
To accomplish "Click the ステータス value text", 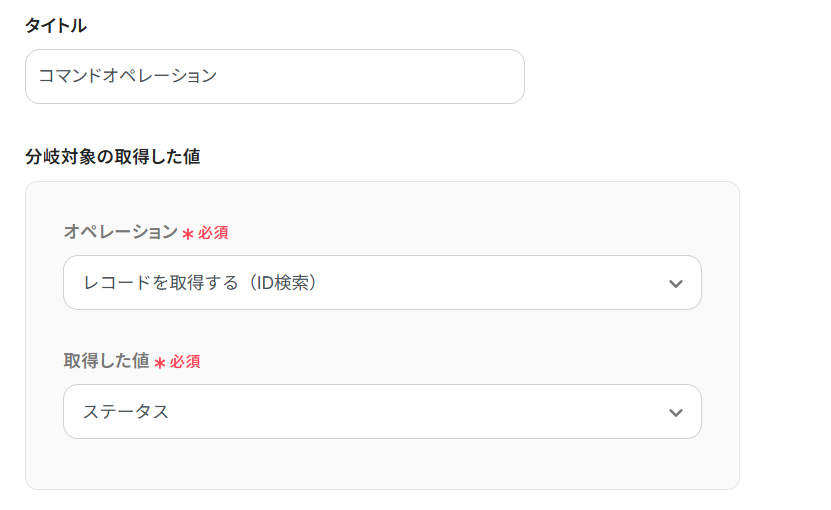I will (125, 412).
